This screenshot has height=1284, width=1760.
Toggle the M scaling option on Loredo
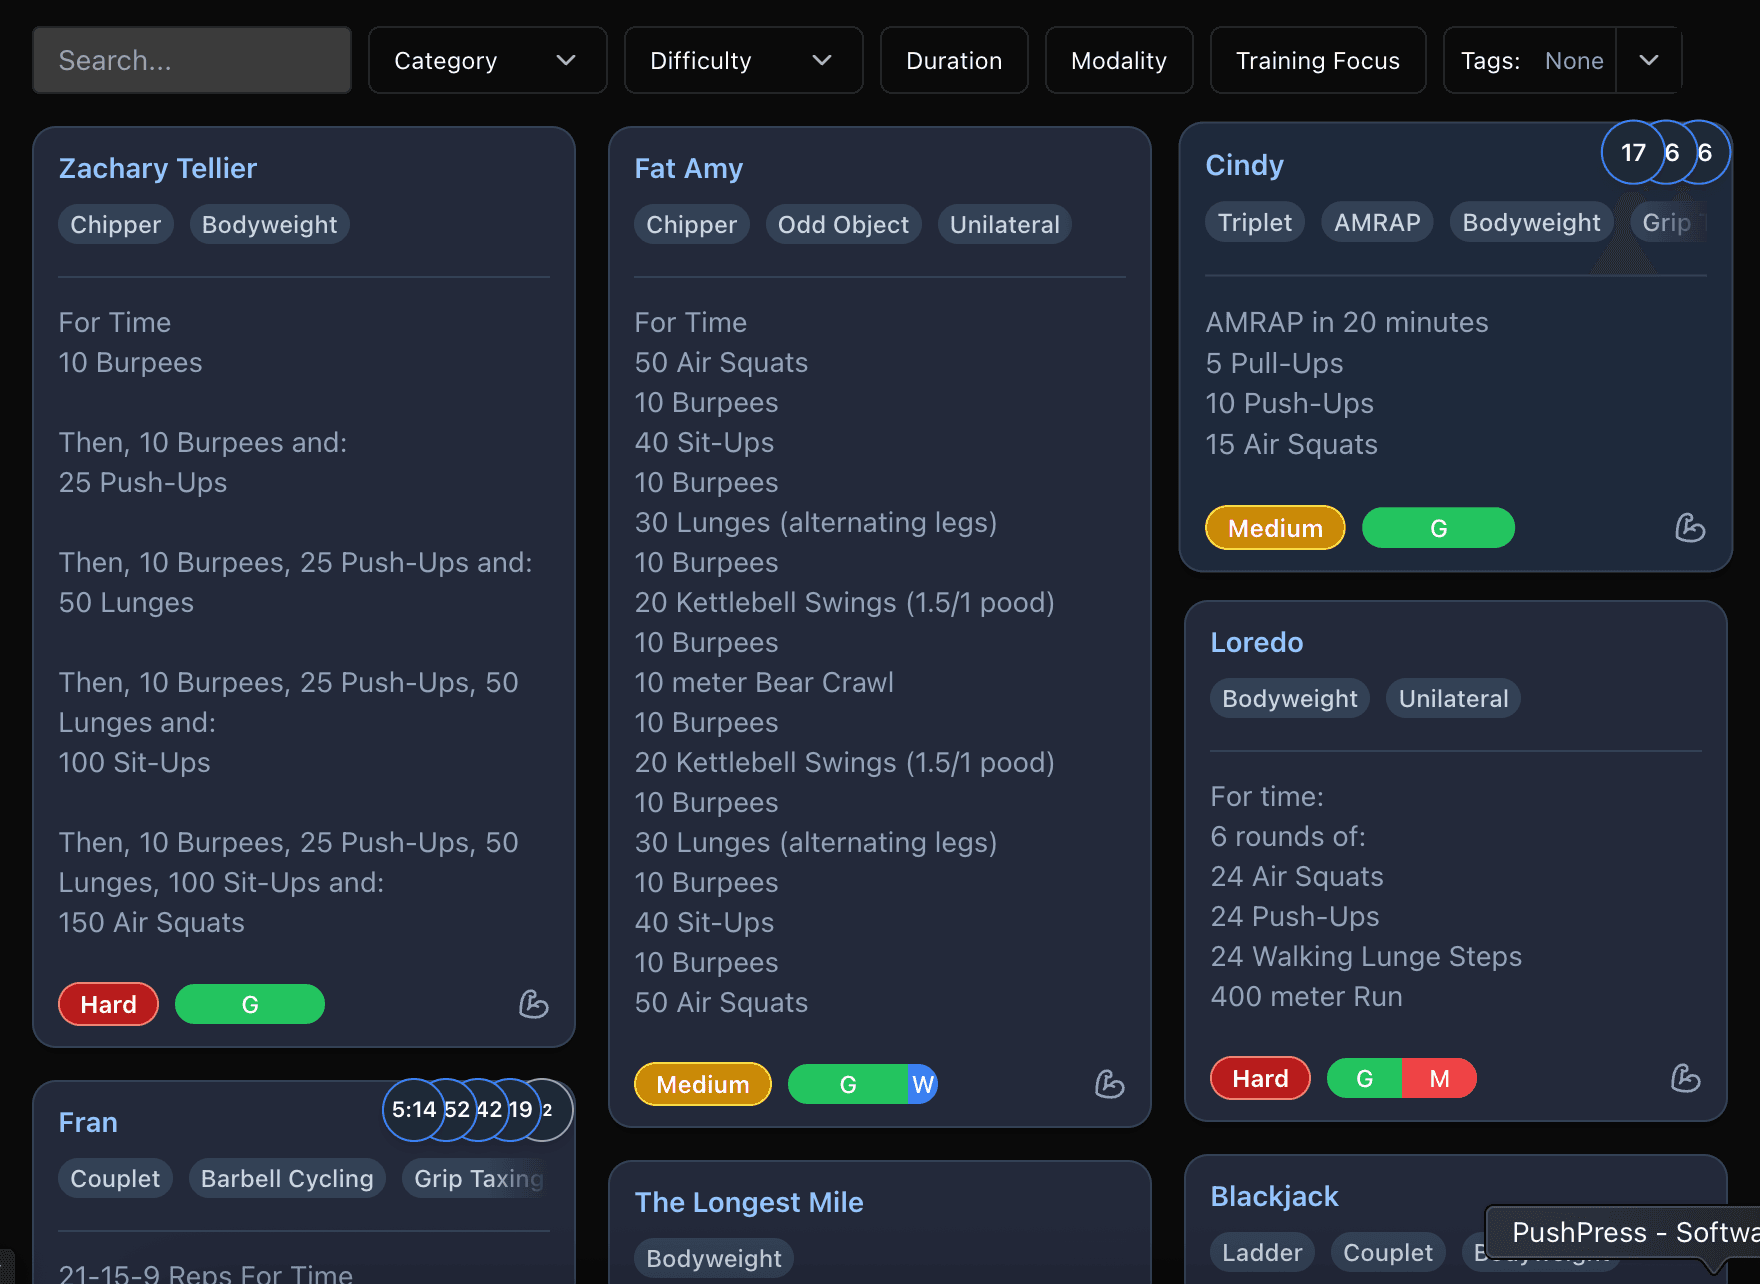tap(1439, 1078)
